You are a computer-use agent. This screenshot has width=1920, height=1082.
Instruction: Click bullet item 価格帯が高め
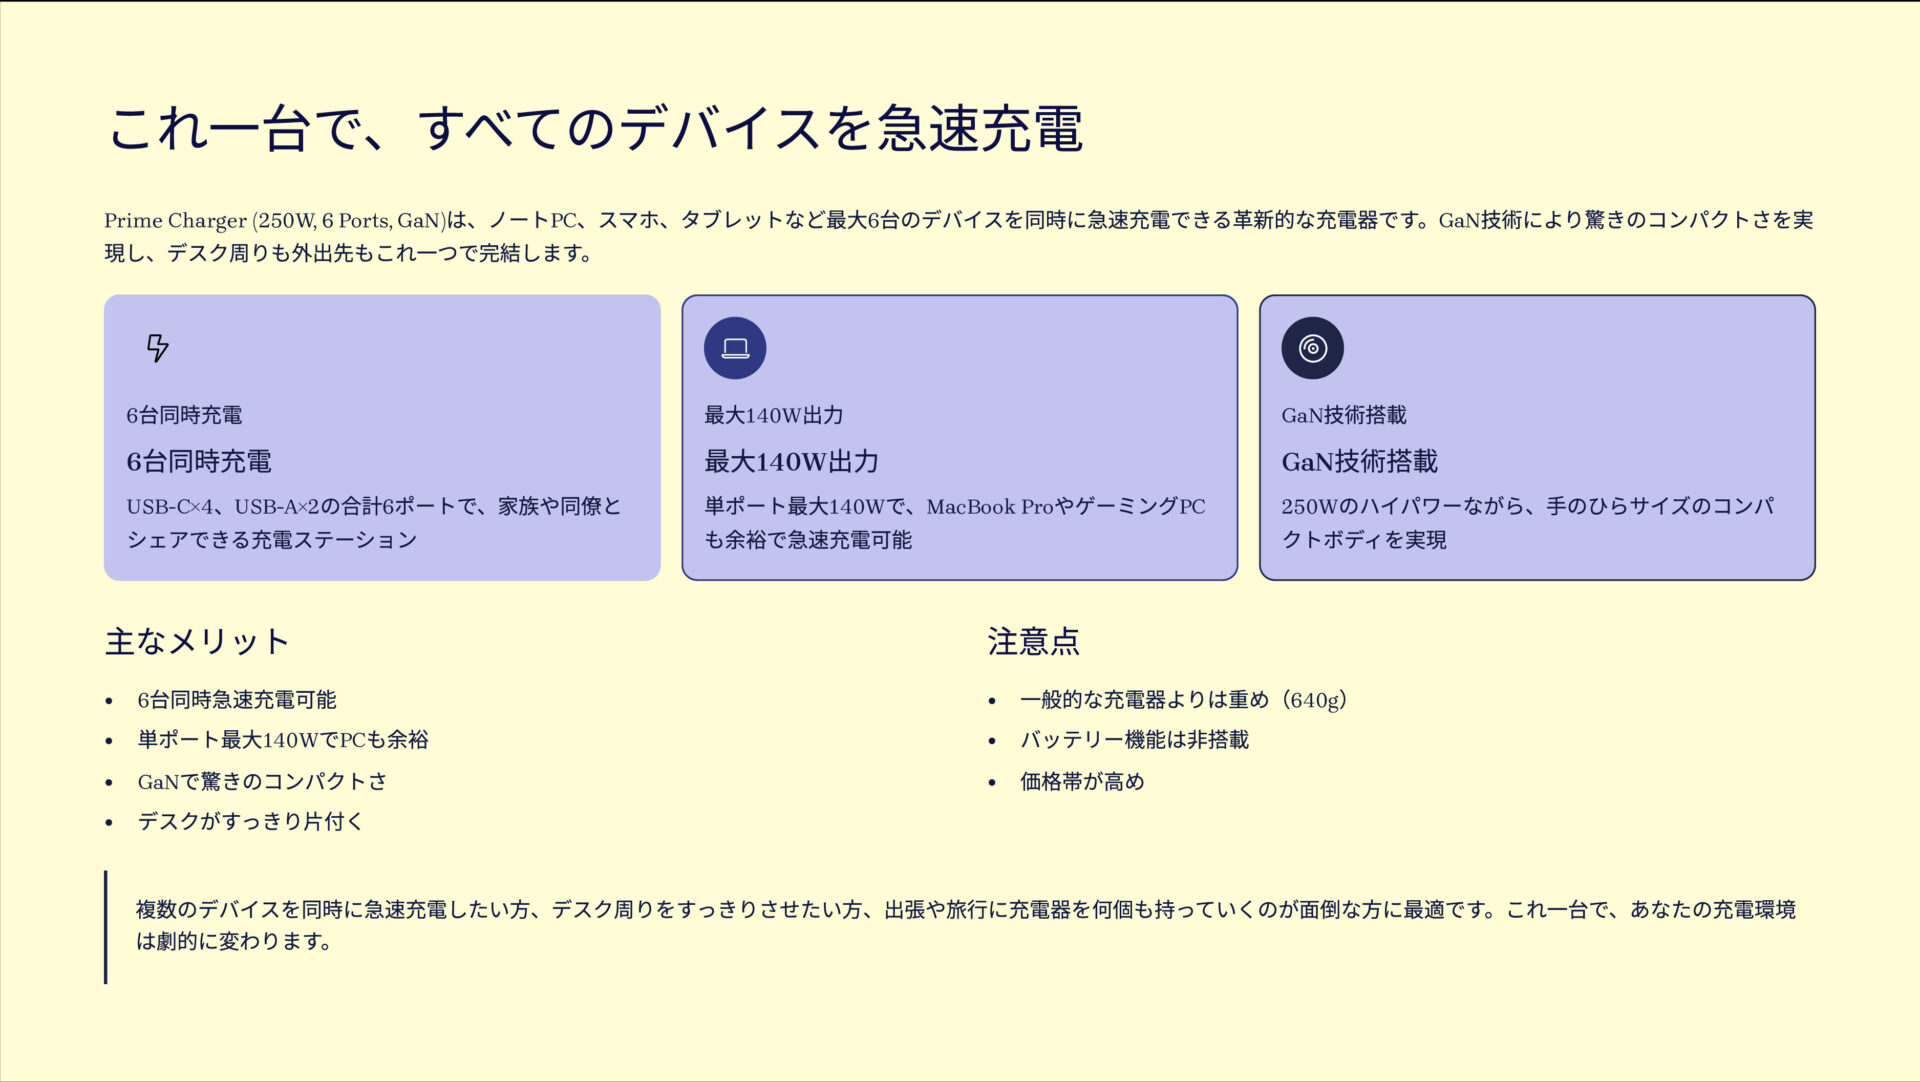pyautogui.click(x=1082, y=781)
